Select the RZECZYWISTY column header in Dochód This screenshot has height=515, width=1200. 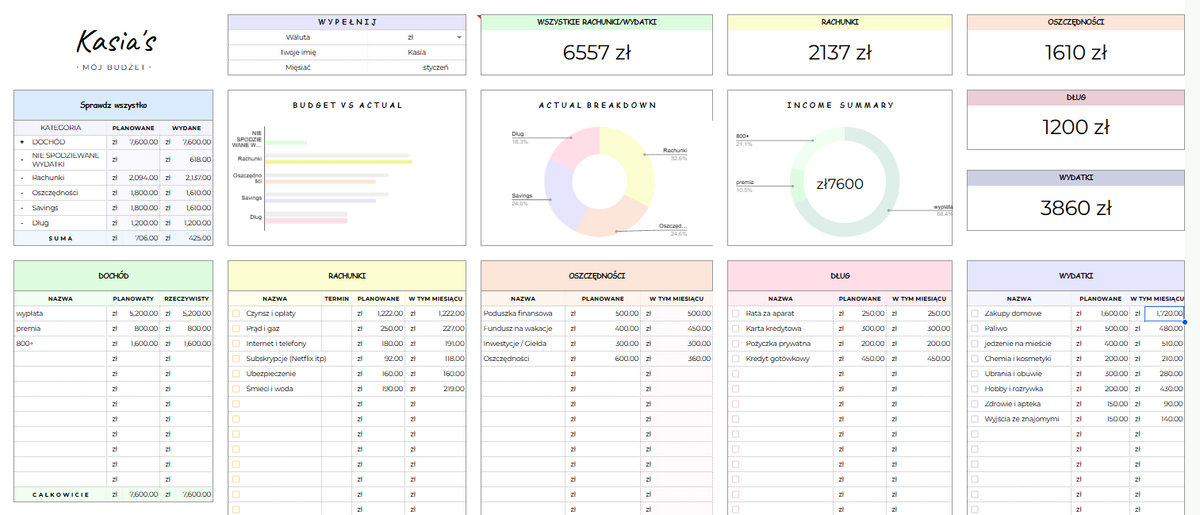pos(186,298)
